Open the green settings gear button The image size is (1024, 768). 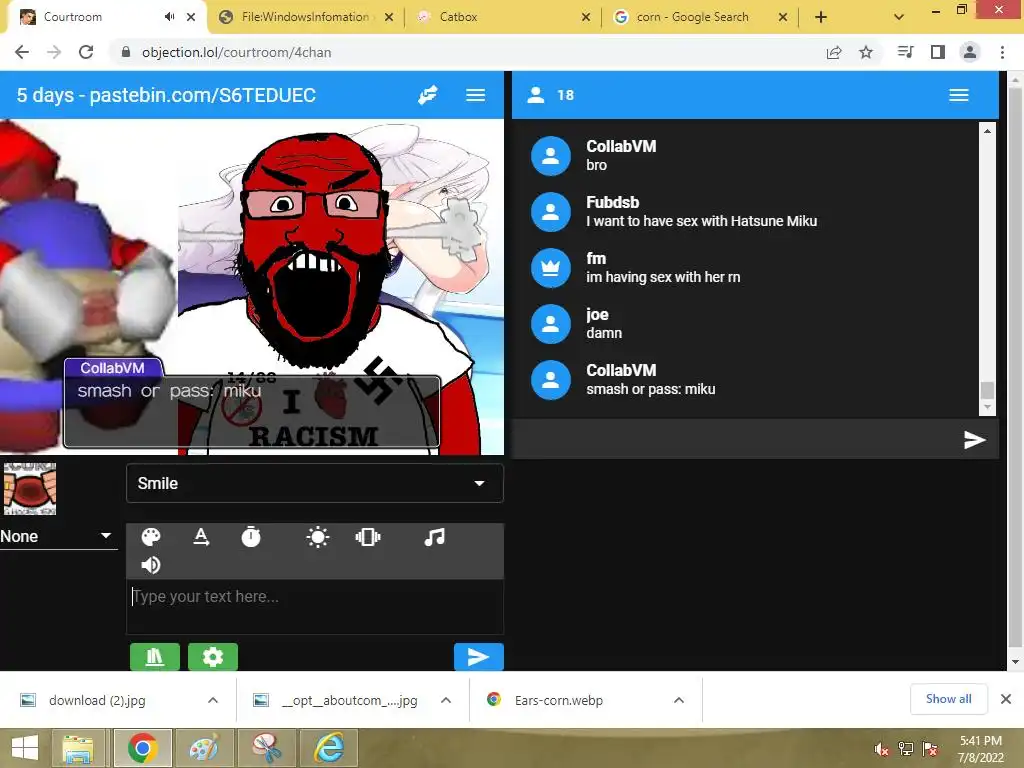tap(213, 657)
